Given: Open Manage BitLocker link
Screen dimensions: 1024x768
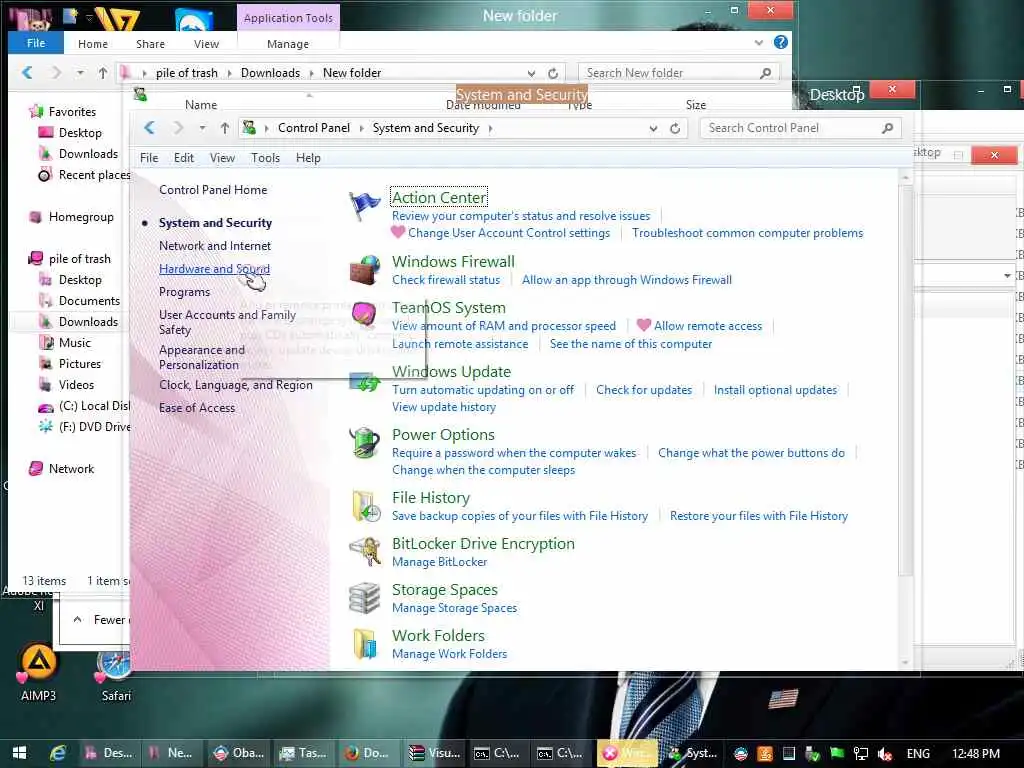Looking at the screenshot, I should (440, 562).
